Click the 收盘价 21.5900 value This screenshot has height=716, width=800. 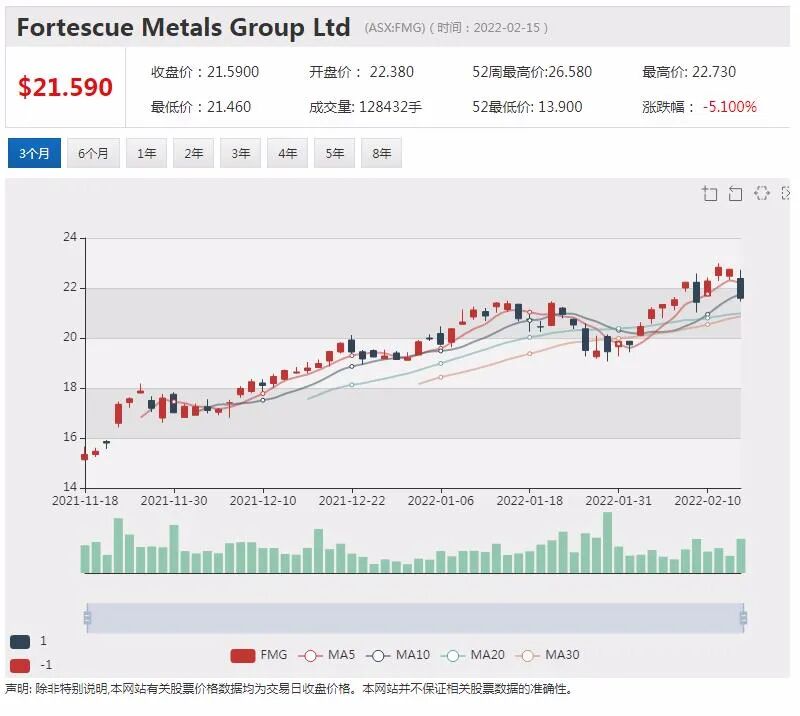205,72
